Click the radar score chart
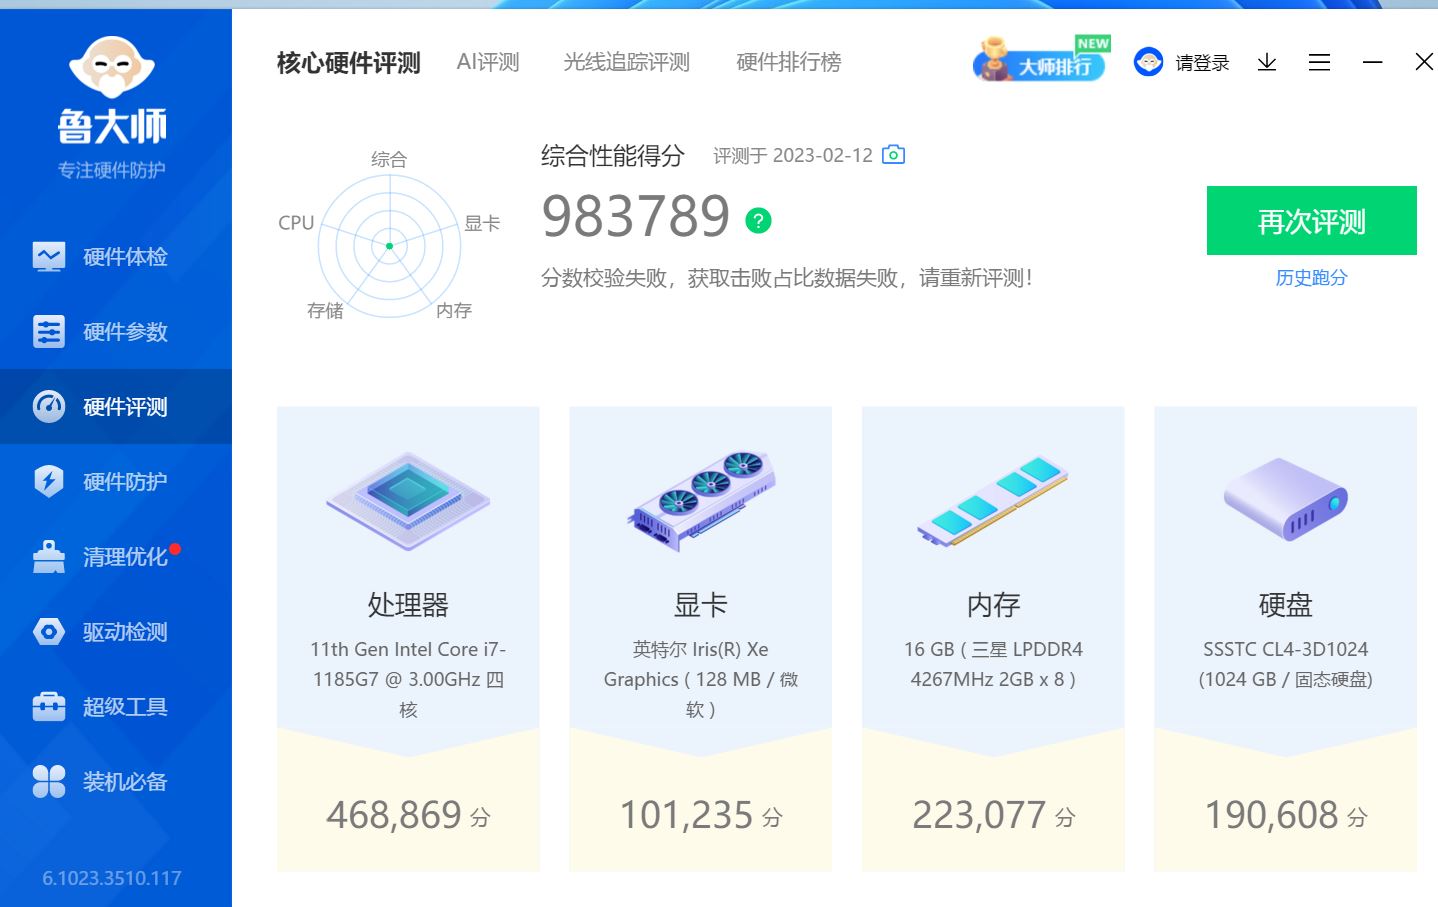 (x=389, y=246)
